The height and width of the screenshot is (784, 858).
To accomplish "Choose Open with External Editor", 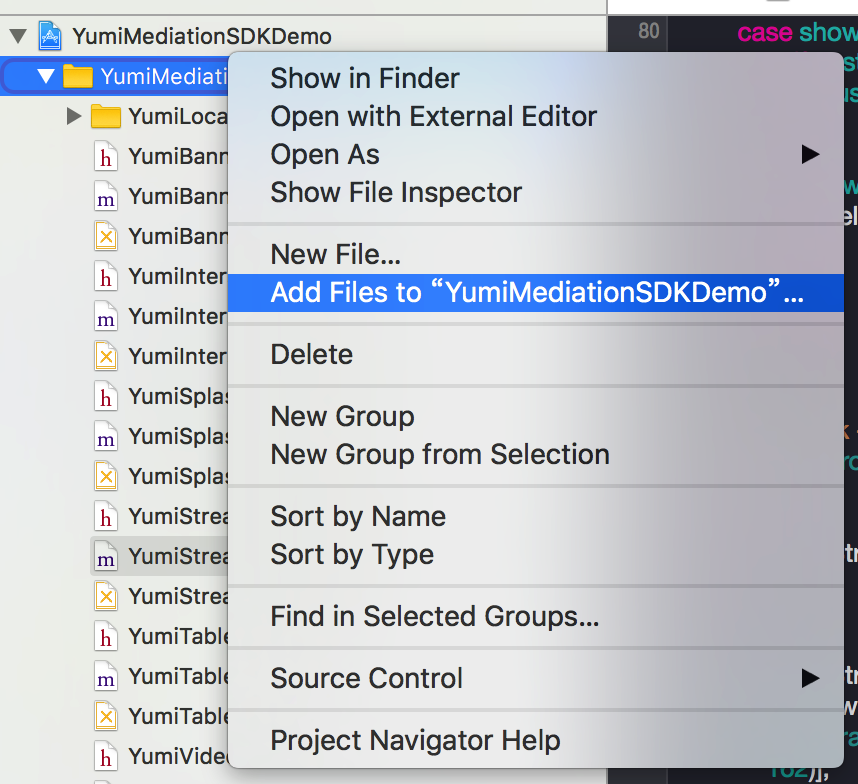I will (536, 117).
